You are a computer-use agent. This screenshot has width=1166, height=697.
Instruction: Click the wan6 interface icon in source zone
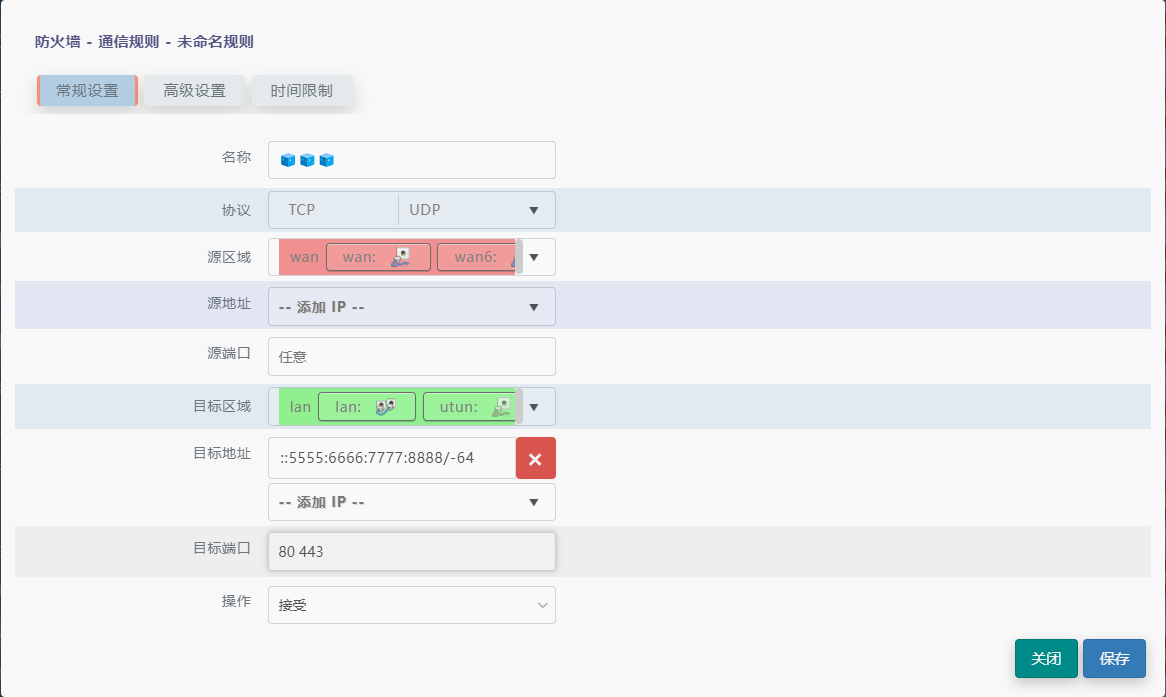(x=513, y=258)
